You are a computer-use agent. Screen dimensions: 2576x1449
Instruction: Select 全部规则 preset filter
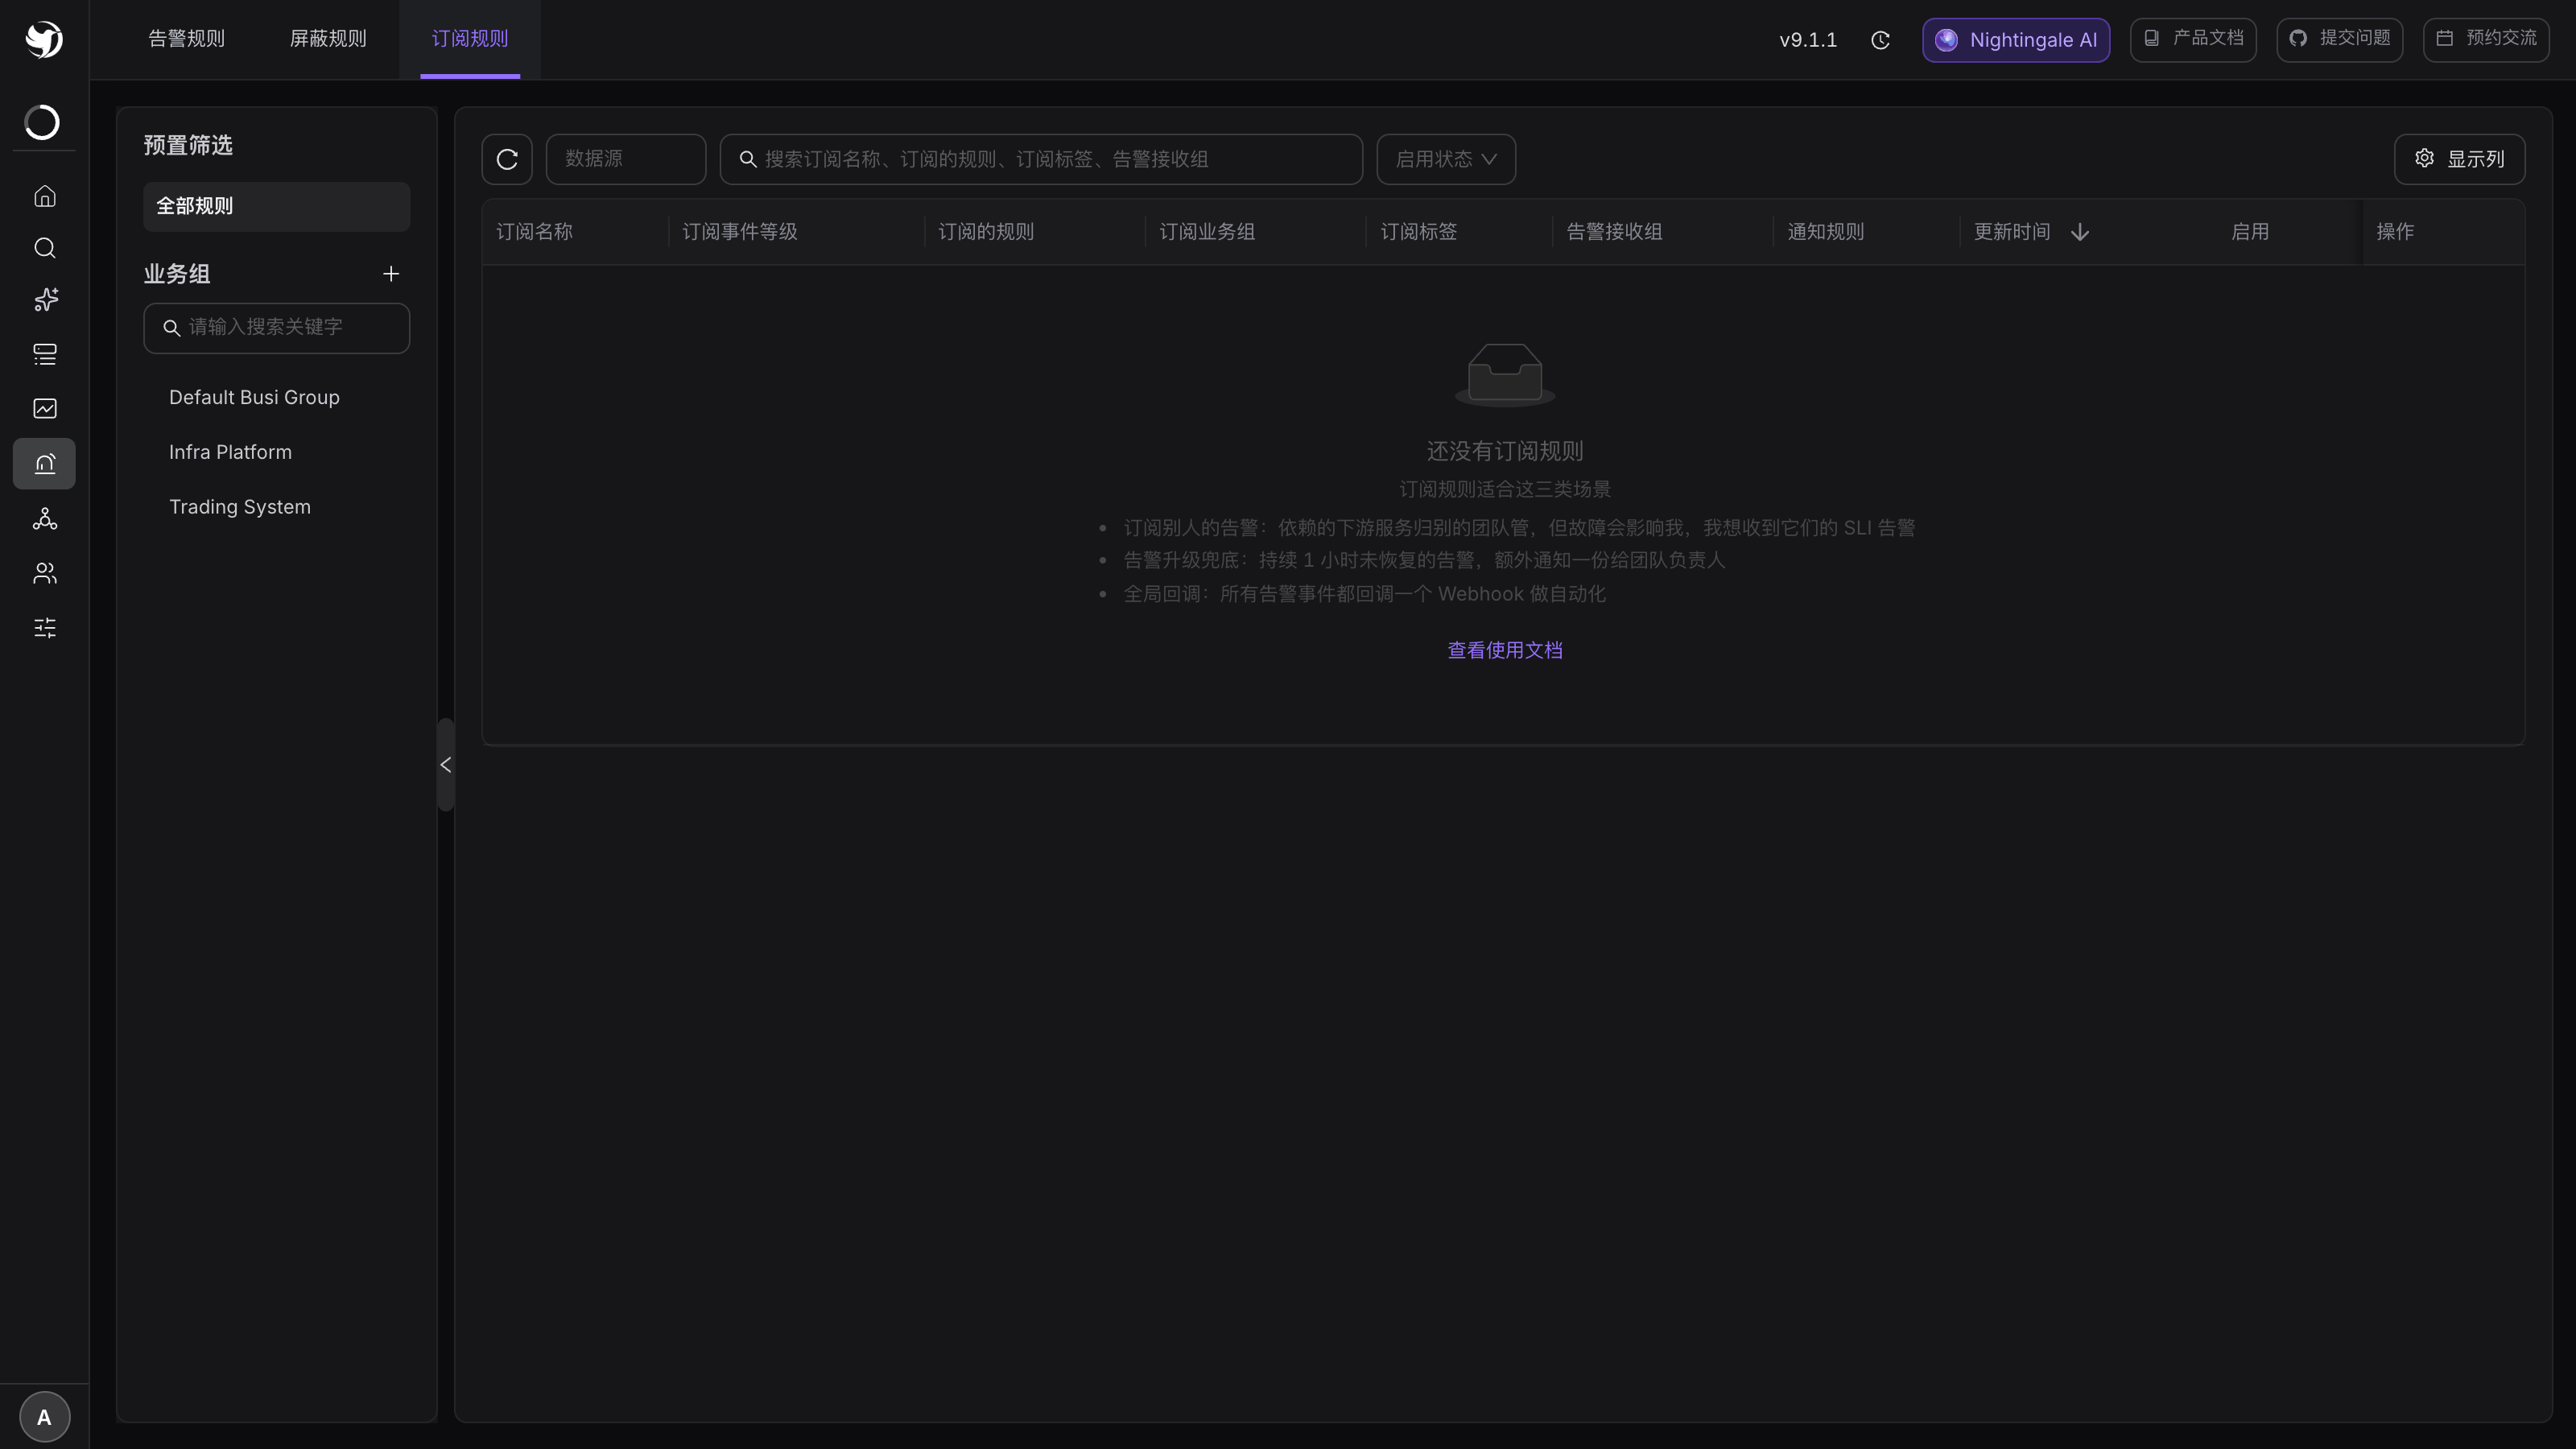point(277,206)
